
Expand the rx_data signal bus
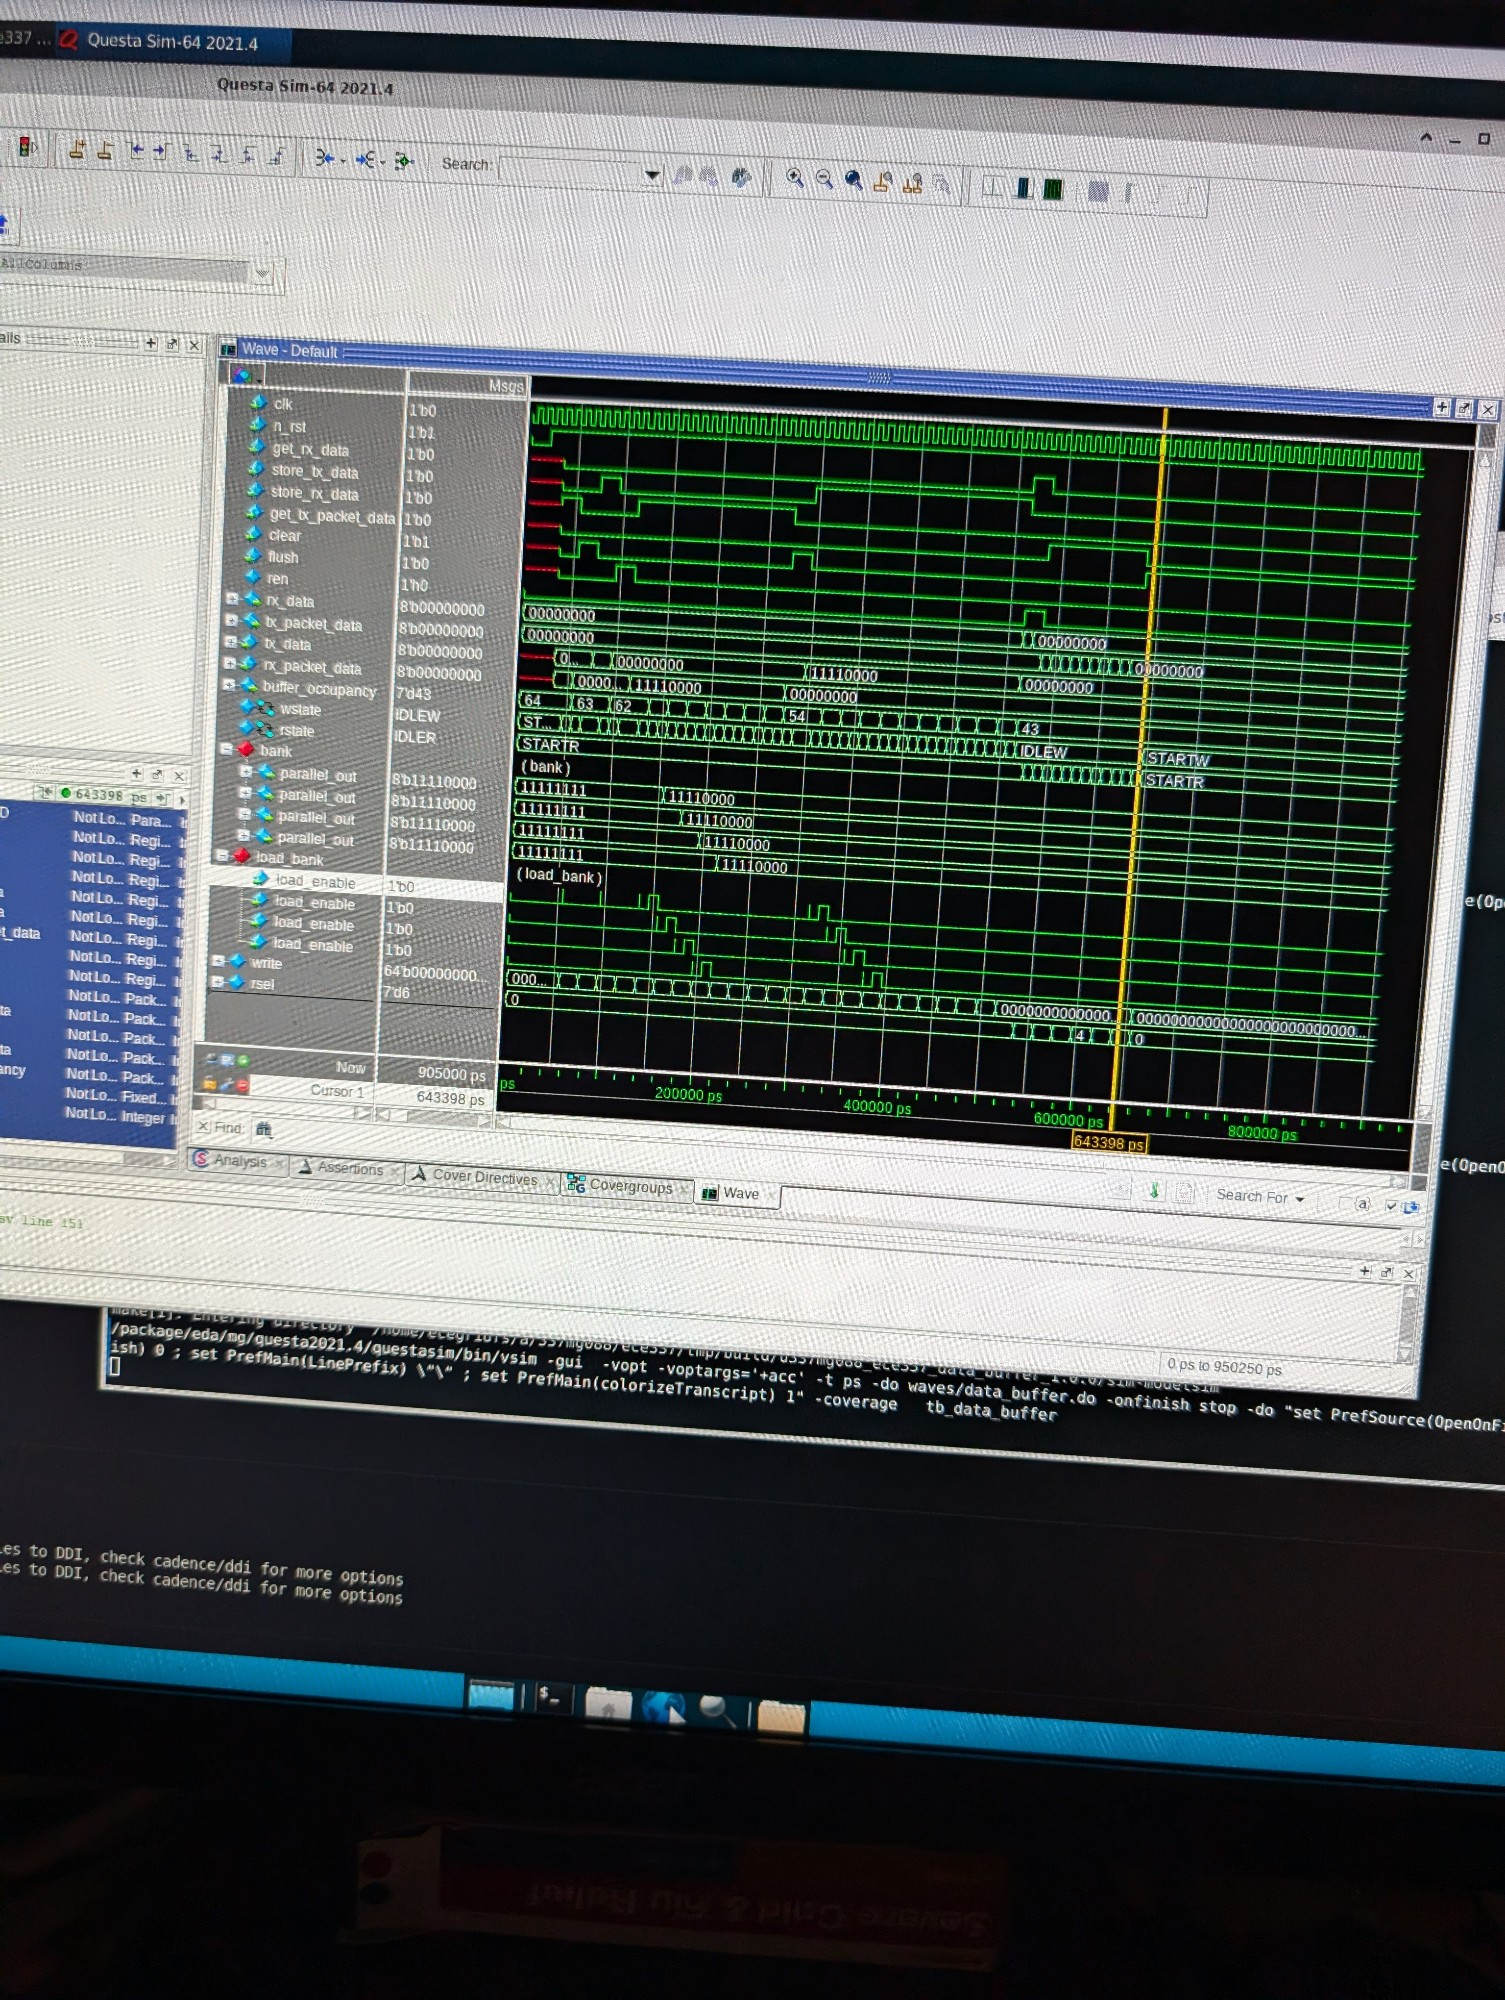coord(232,598)
